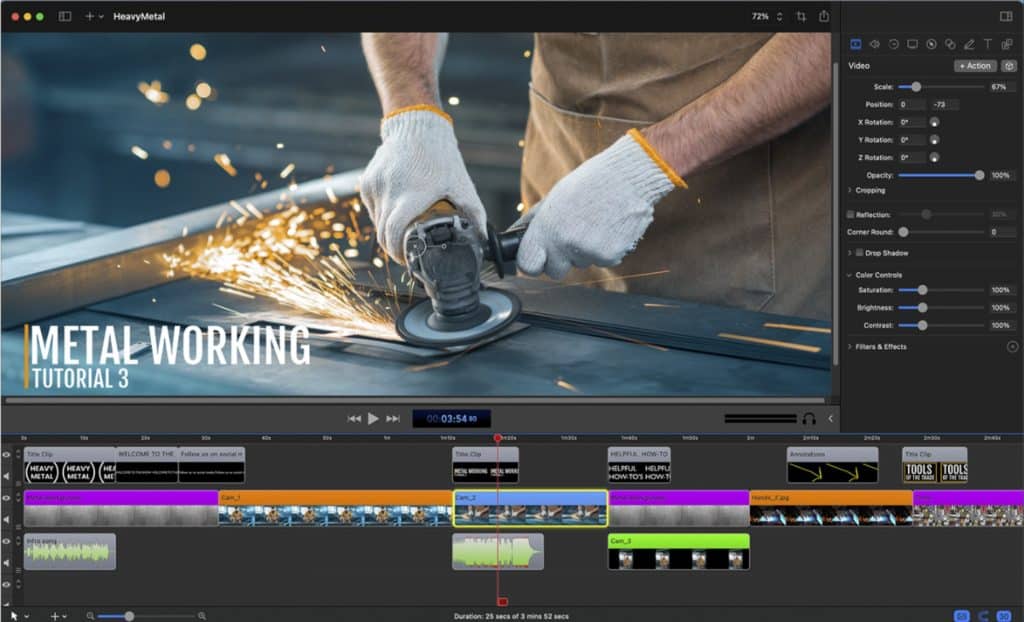The height and width of the screenshot is (622, 1024).
Task: Toggle visibility eye of the top title track
Action: click(7, 455)
